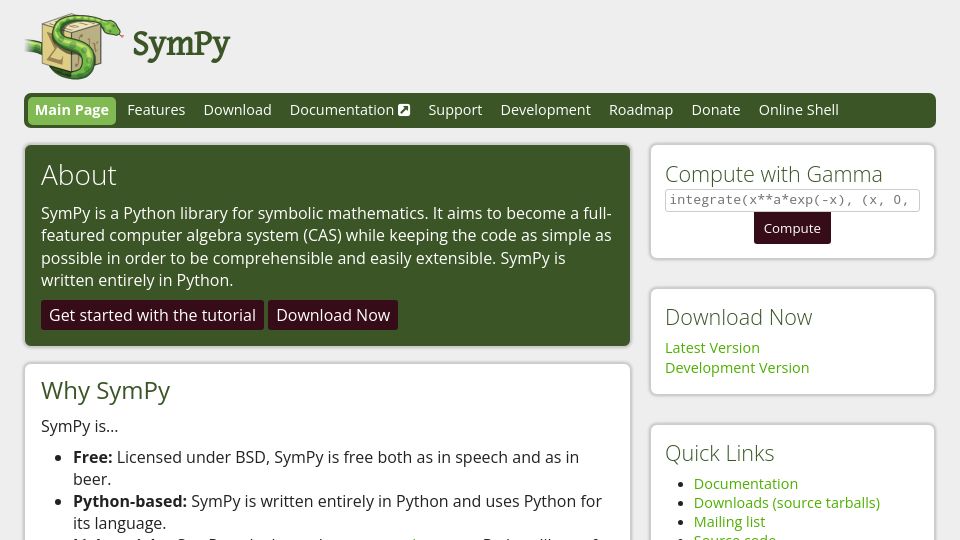This screenshot has height=540, width=960.
Task: Open the Development nav item
Action: (546, 110)
